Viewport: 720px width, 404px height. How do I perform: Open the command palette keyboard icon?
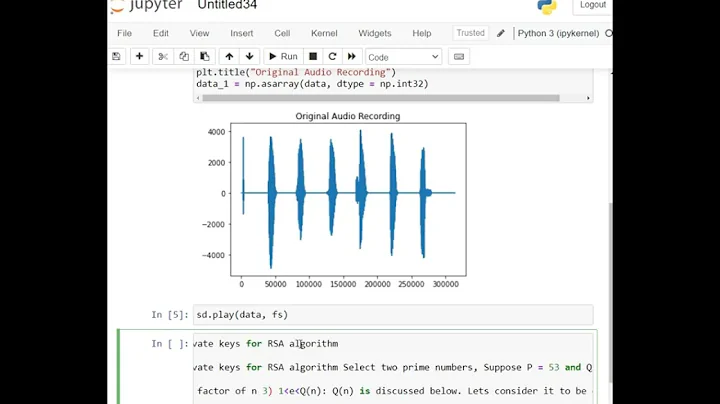[459, 56]
